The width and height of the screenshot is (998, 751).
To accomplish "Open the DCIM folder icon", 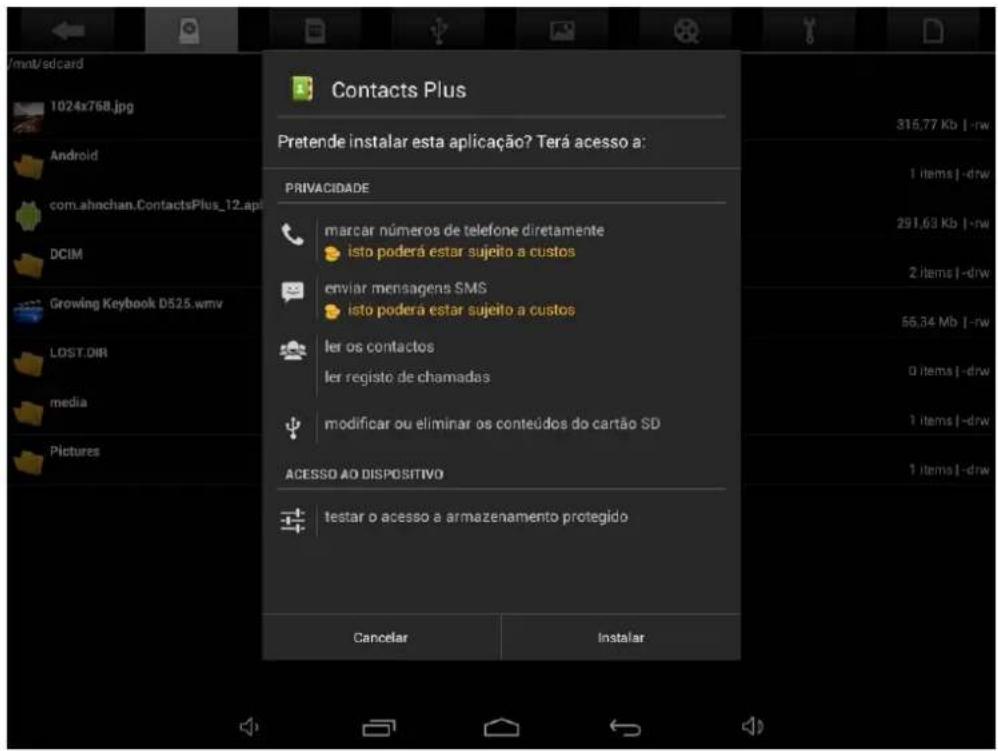I will coord(29,265).
